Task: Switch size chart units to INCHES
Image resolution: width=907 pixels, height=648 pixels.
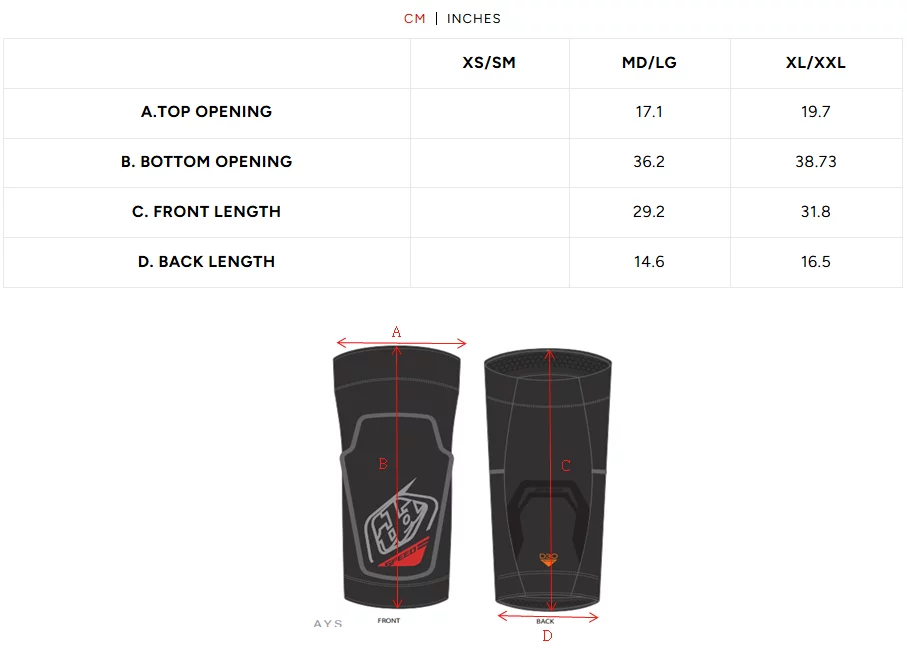Action: 474,19
